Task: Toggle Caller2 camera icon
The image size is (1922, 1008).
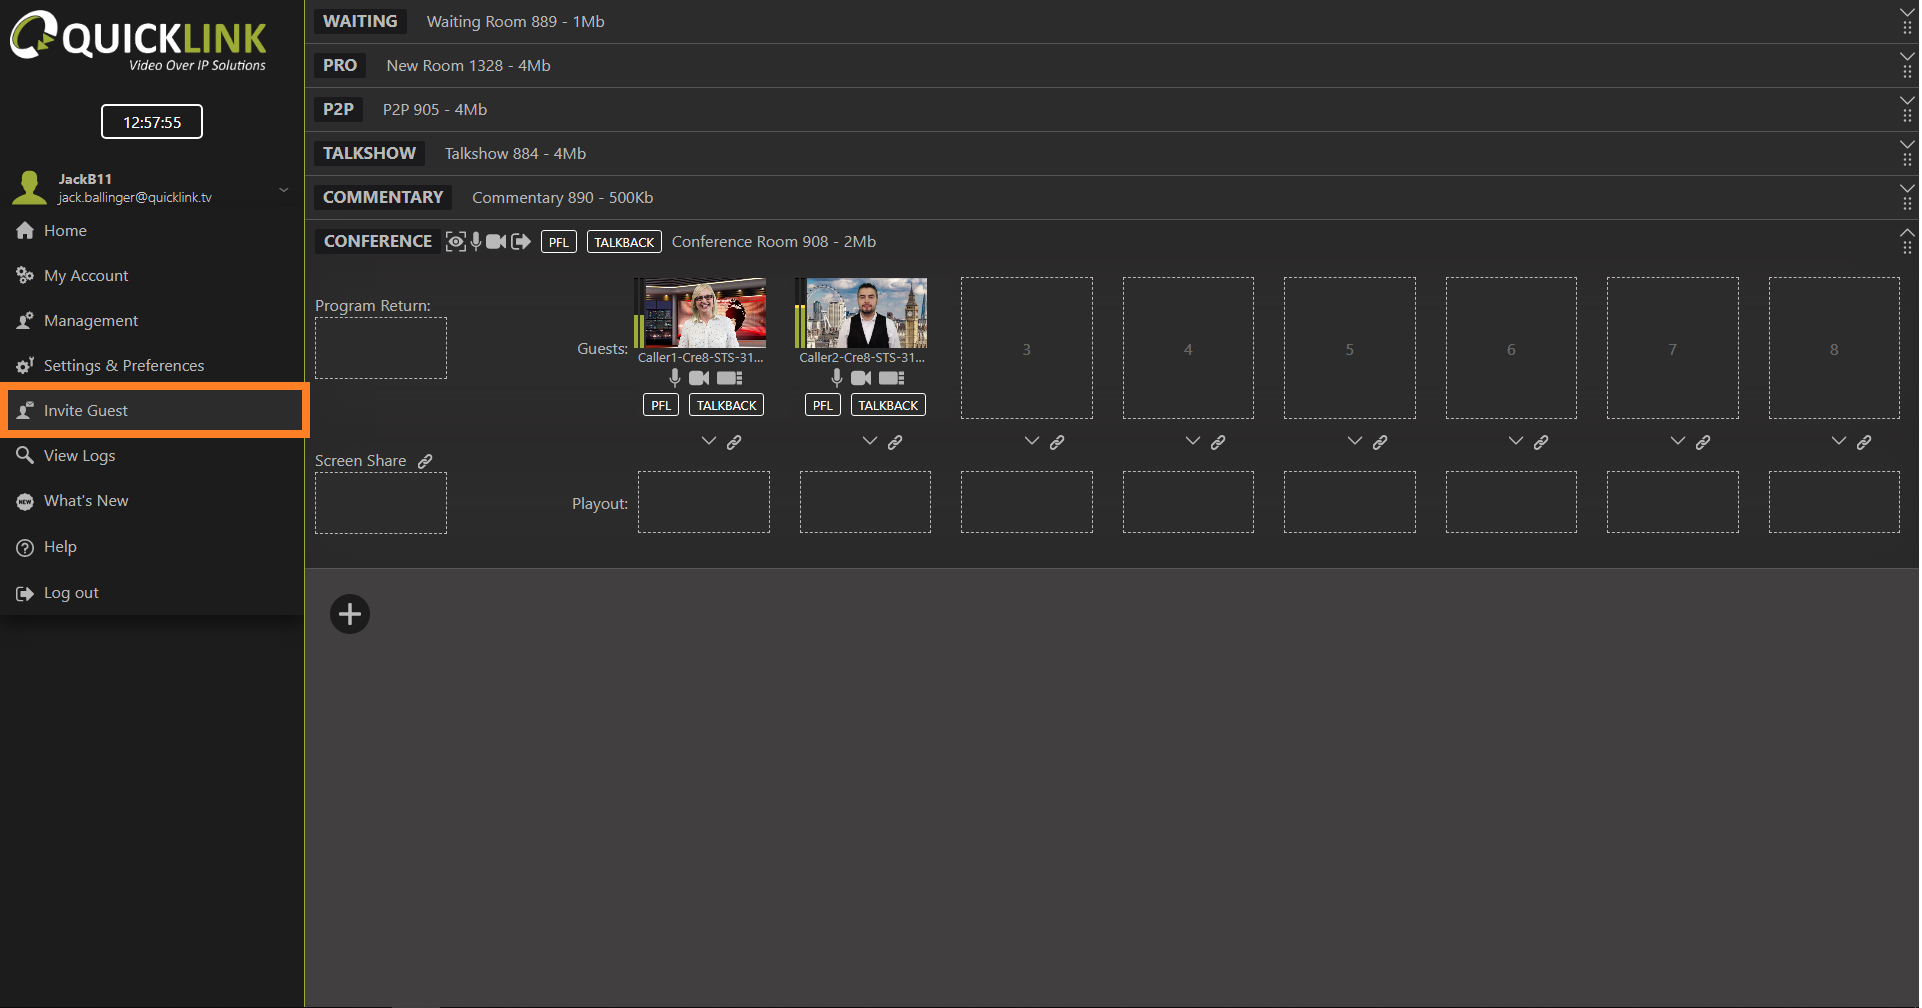Action: (861, 378)
